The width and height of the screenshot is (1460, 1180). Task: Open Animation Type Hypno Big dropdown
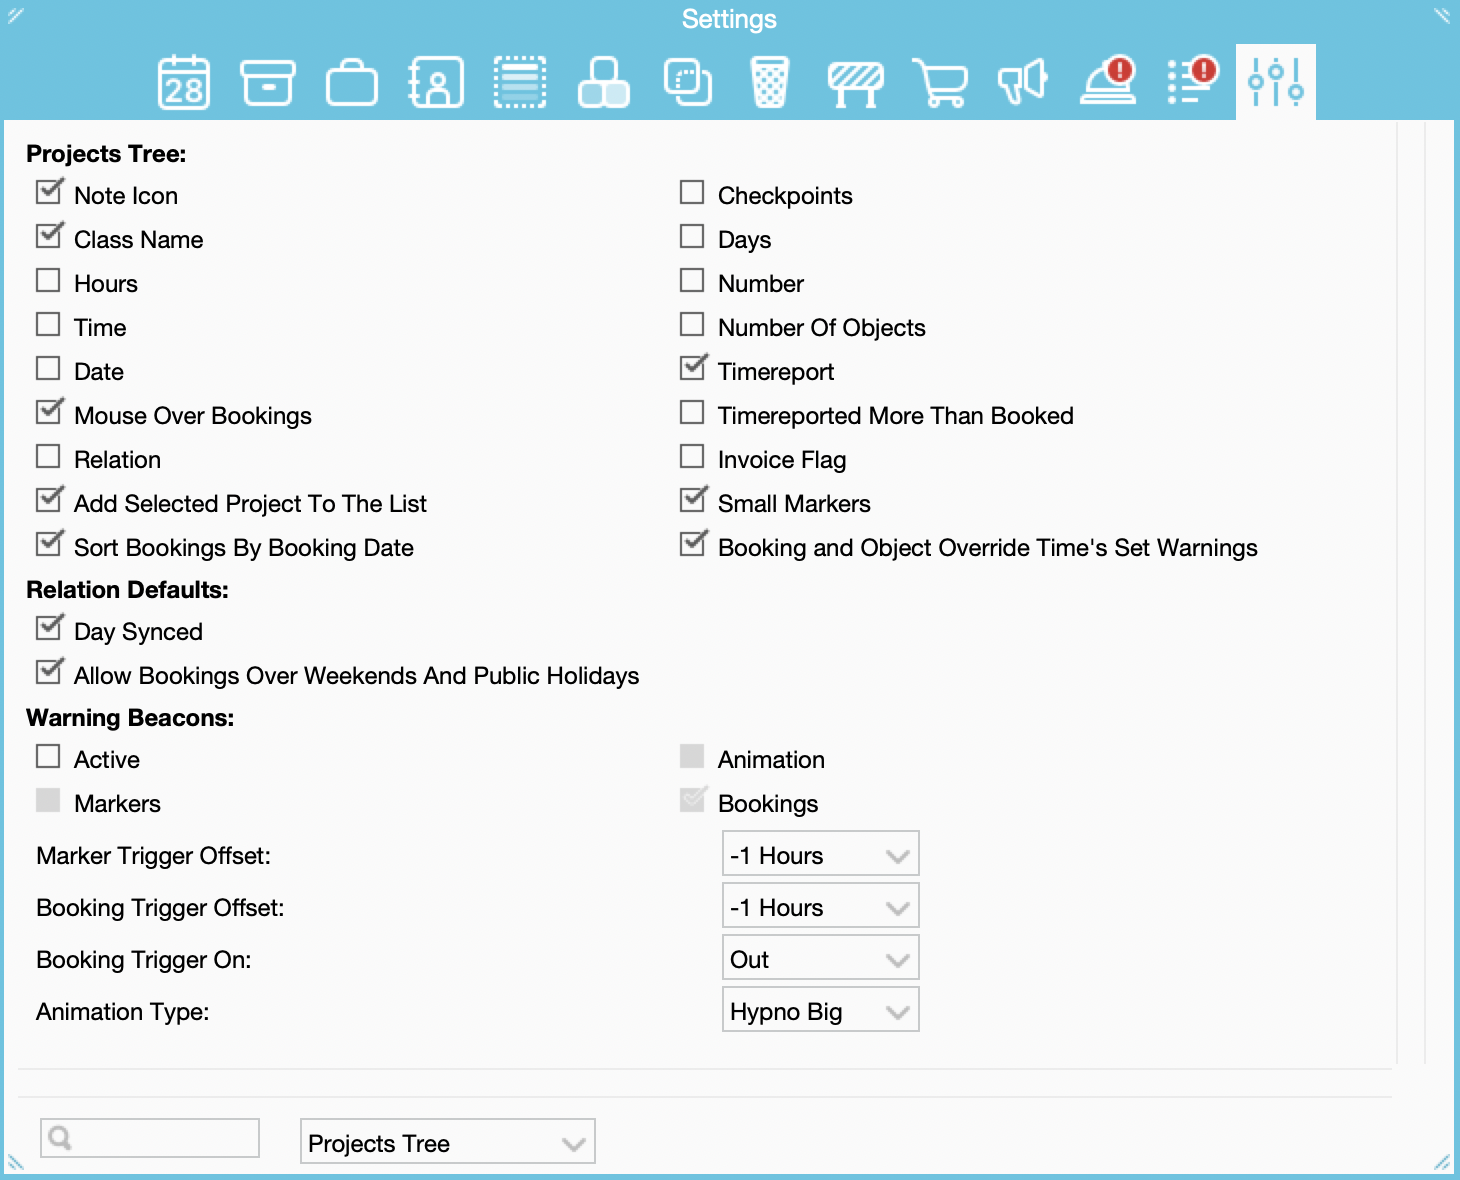pos(820,1010)
